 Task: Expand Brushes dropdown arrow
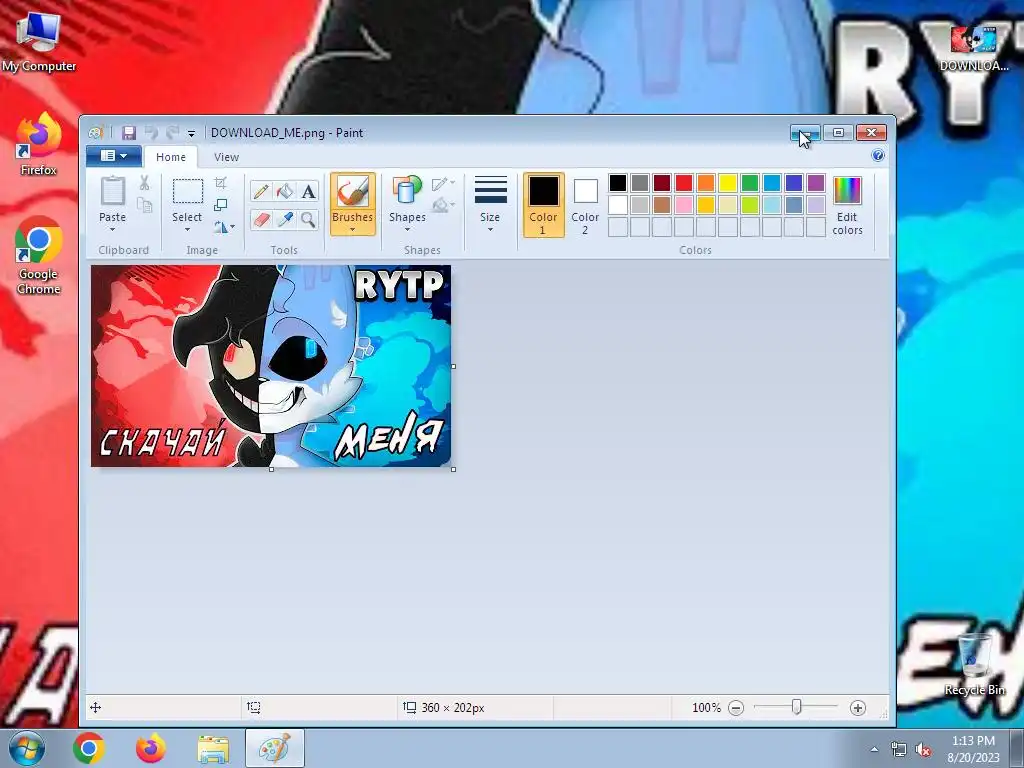point(353,230)
